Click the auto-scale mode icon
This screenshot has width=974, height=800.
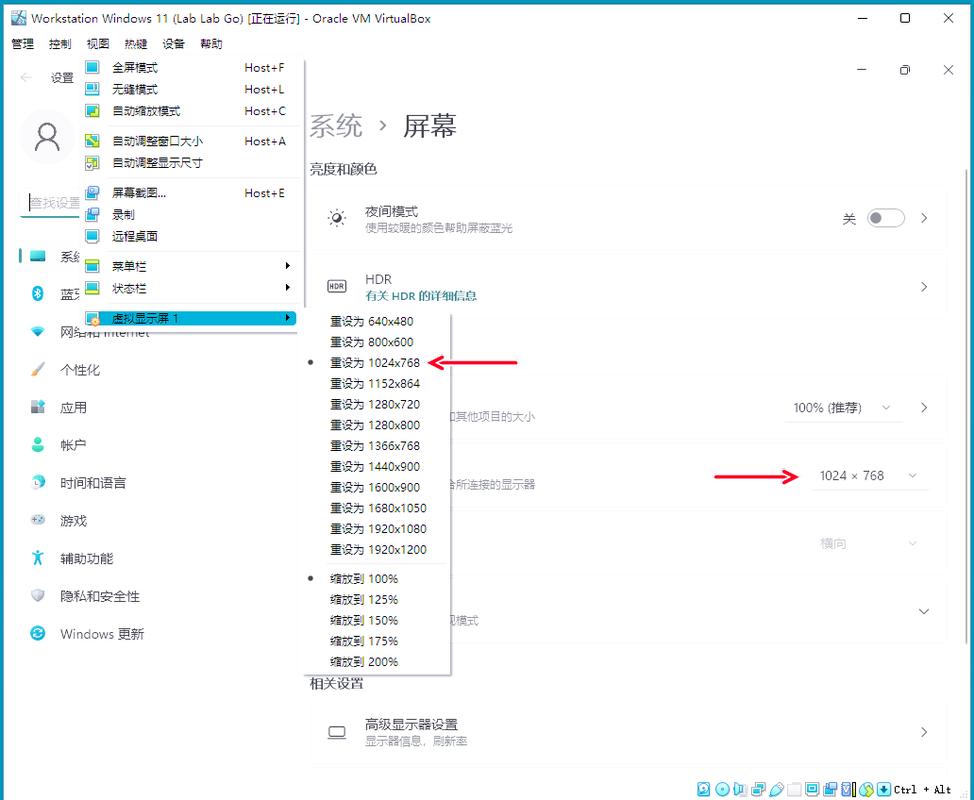(92, 111)
